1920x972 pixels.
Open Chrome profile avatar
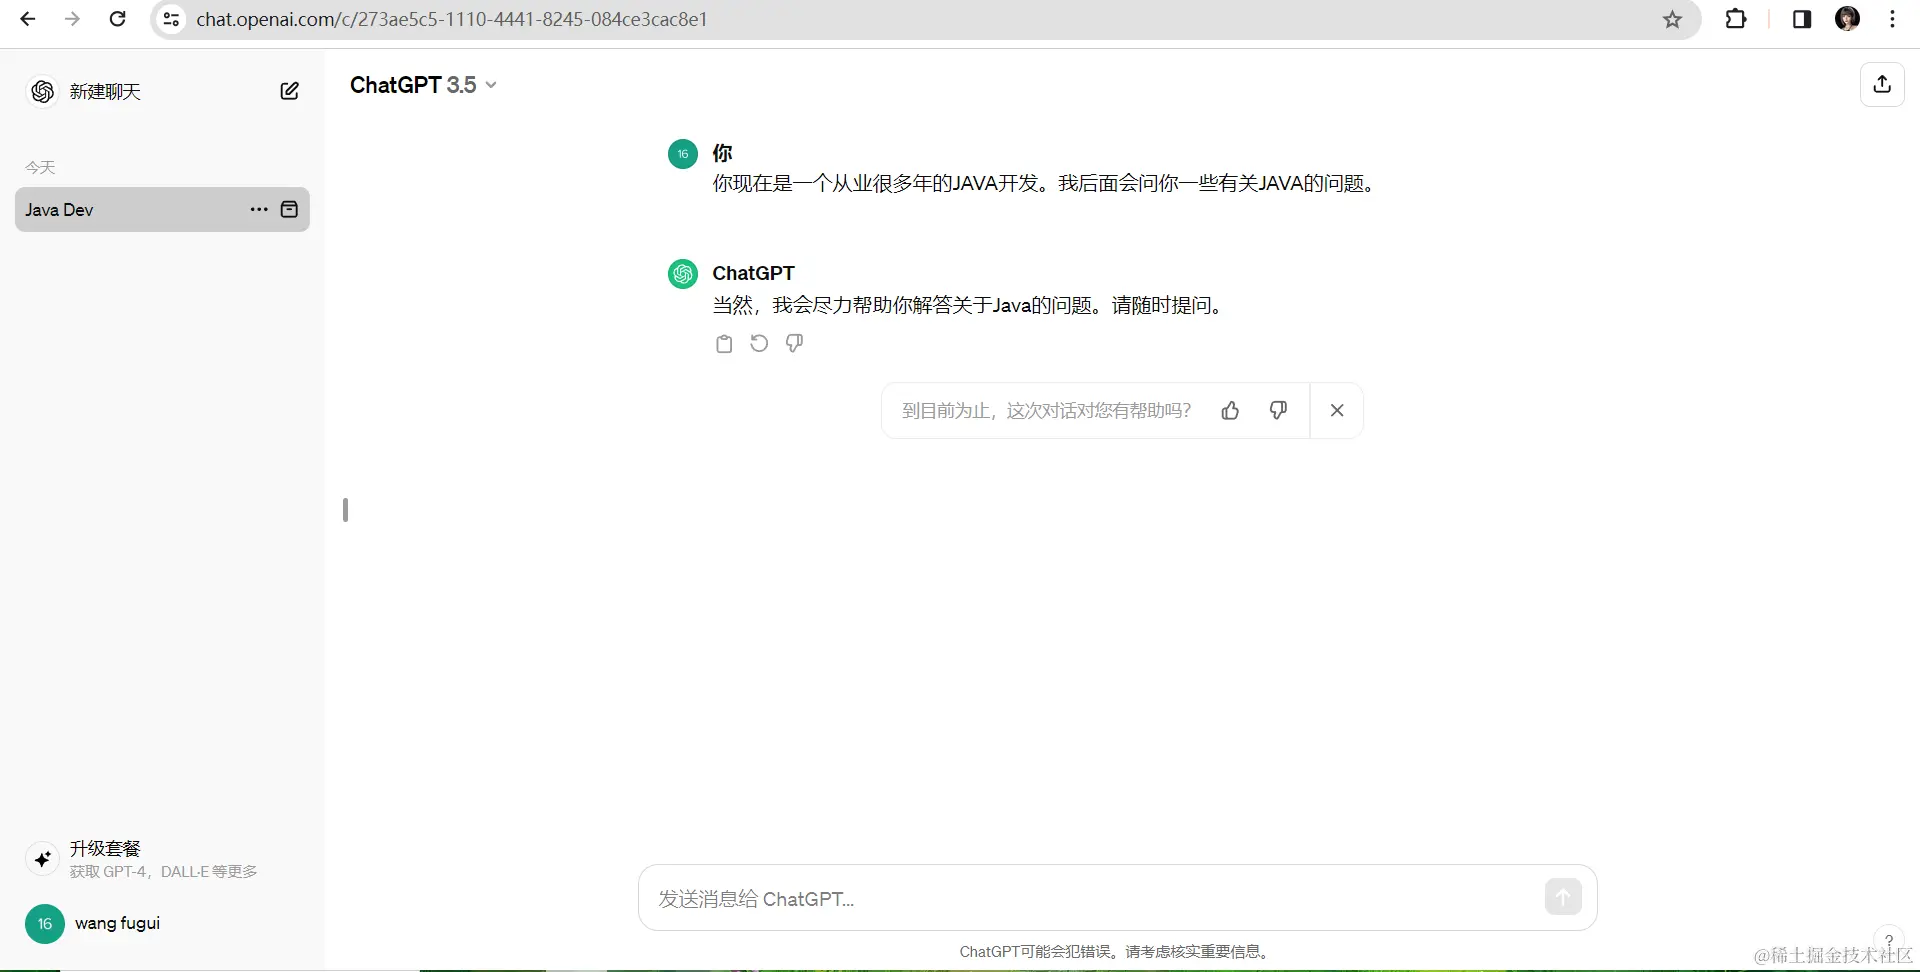pos(1847,19)
